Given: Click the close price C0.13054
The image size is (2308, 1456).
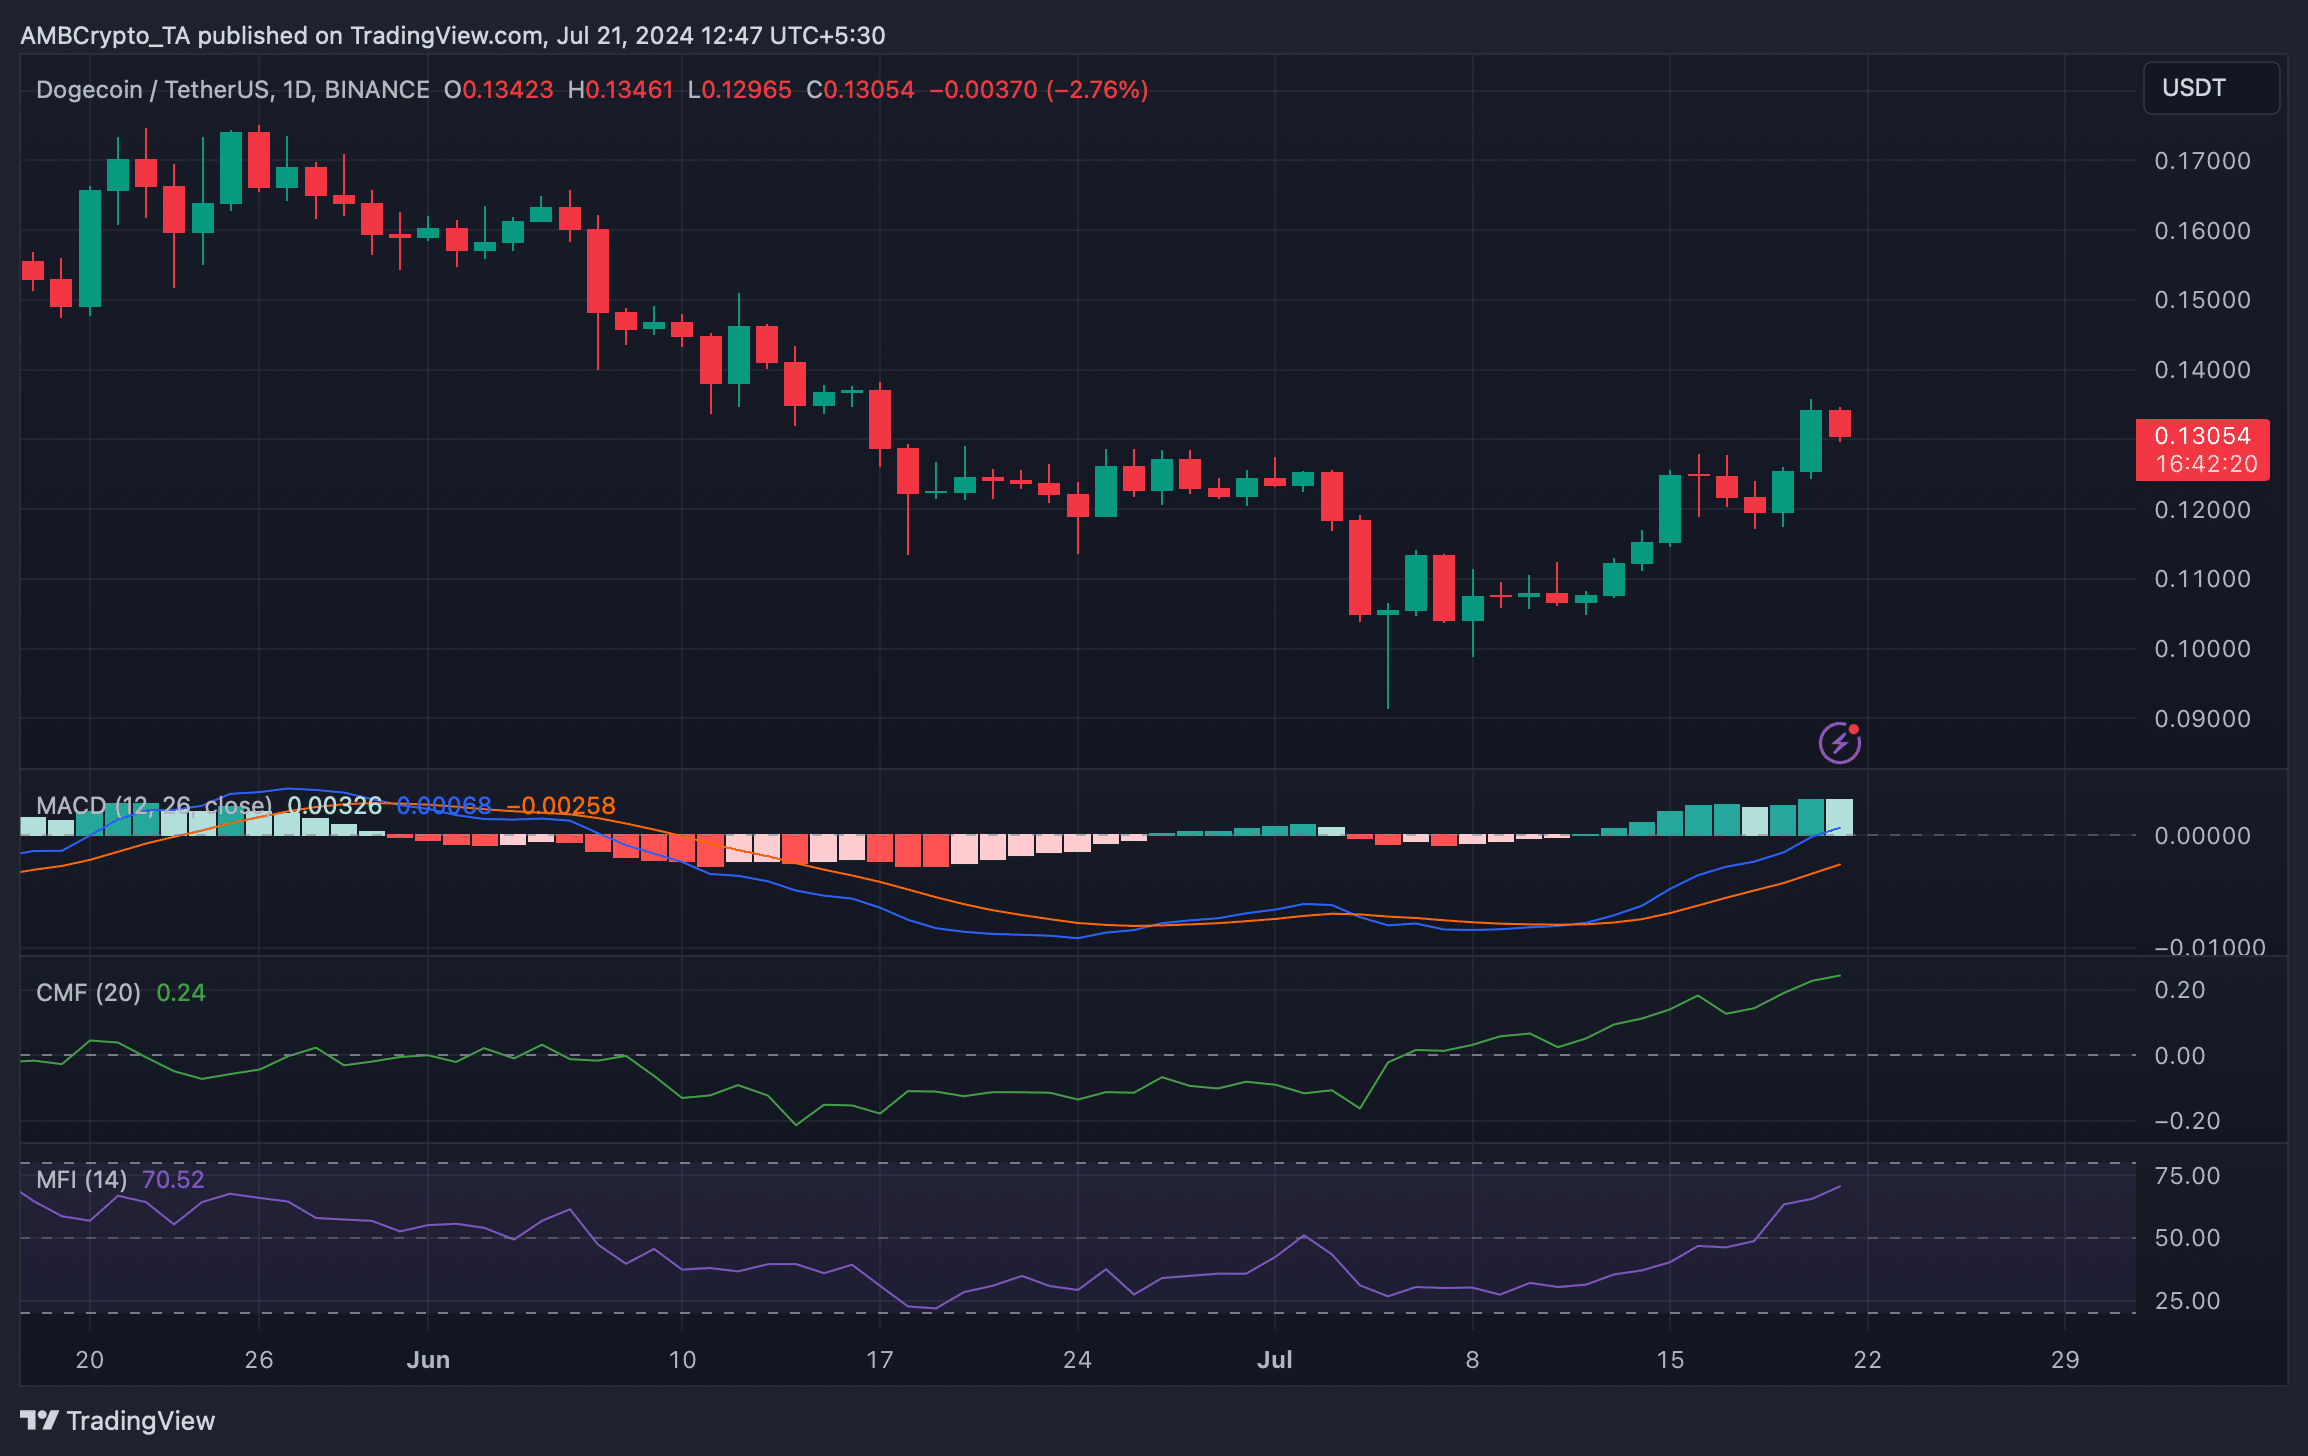Looking at the screenshot, I should coord(860,90).
